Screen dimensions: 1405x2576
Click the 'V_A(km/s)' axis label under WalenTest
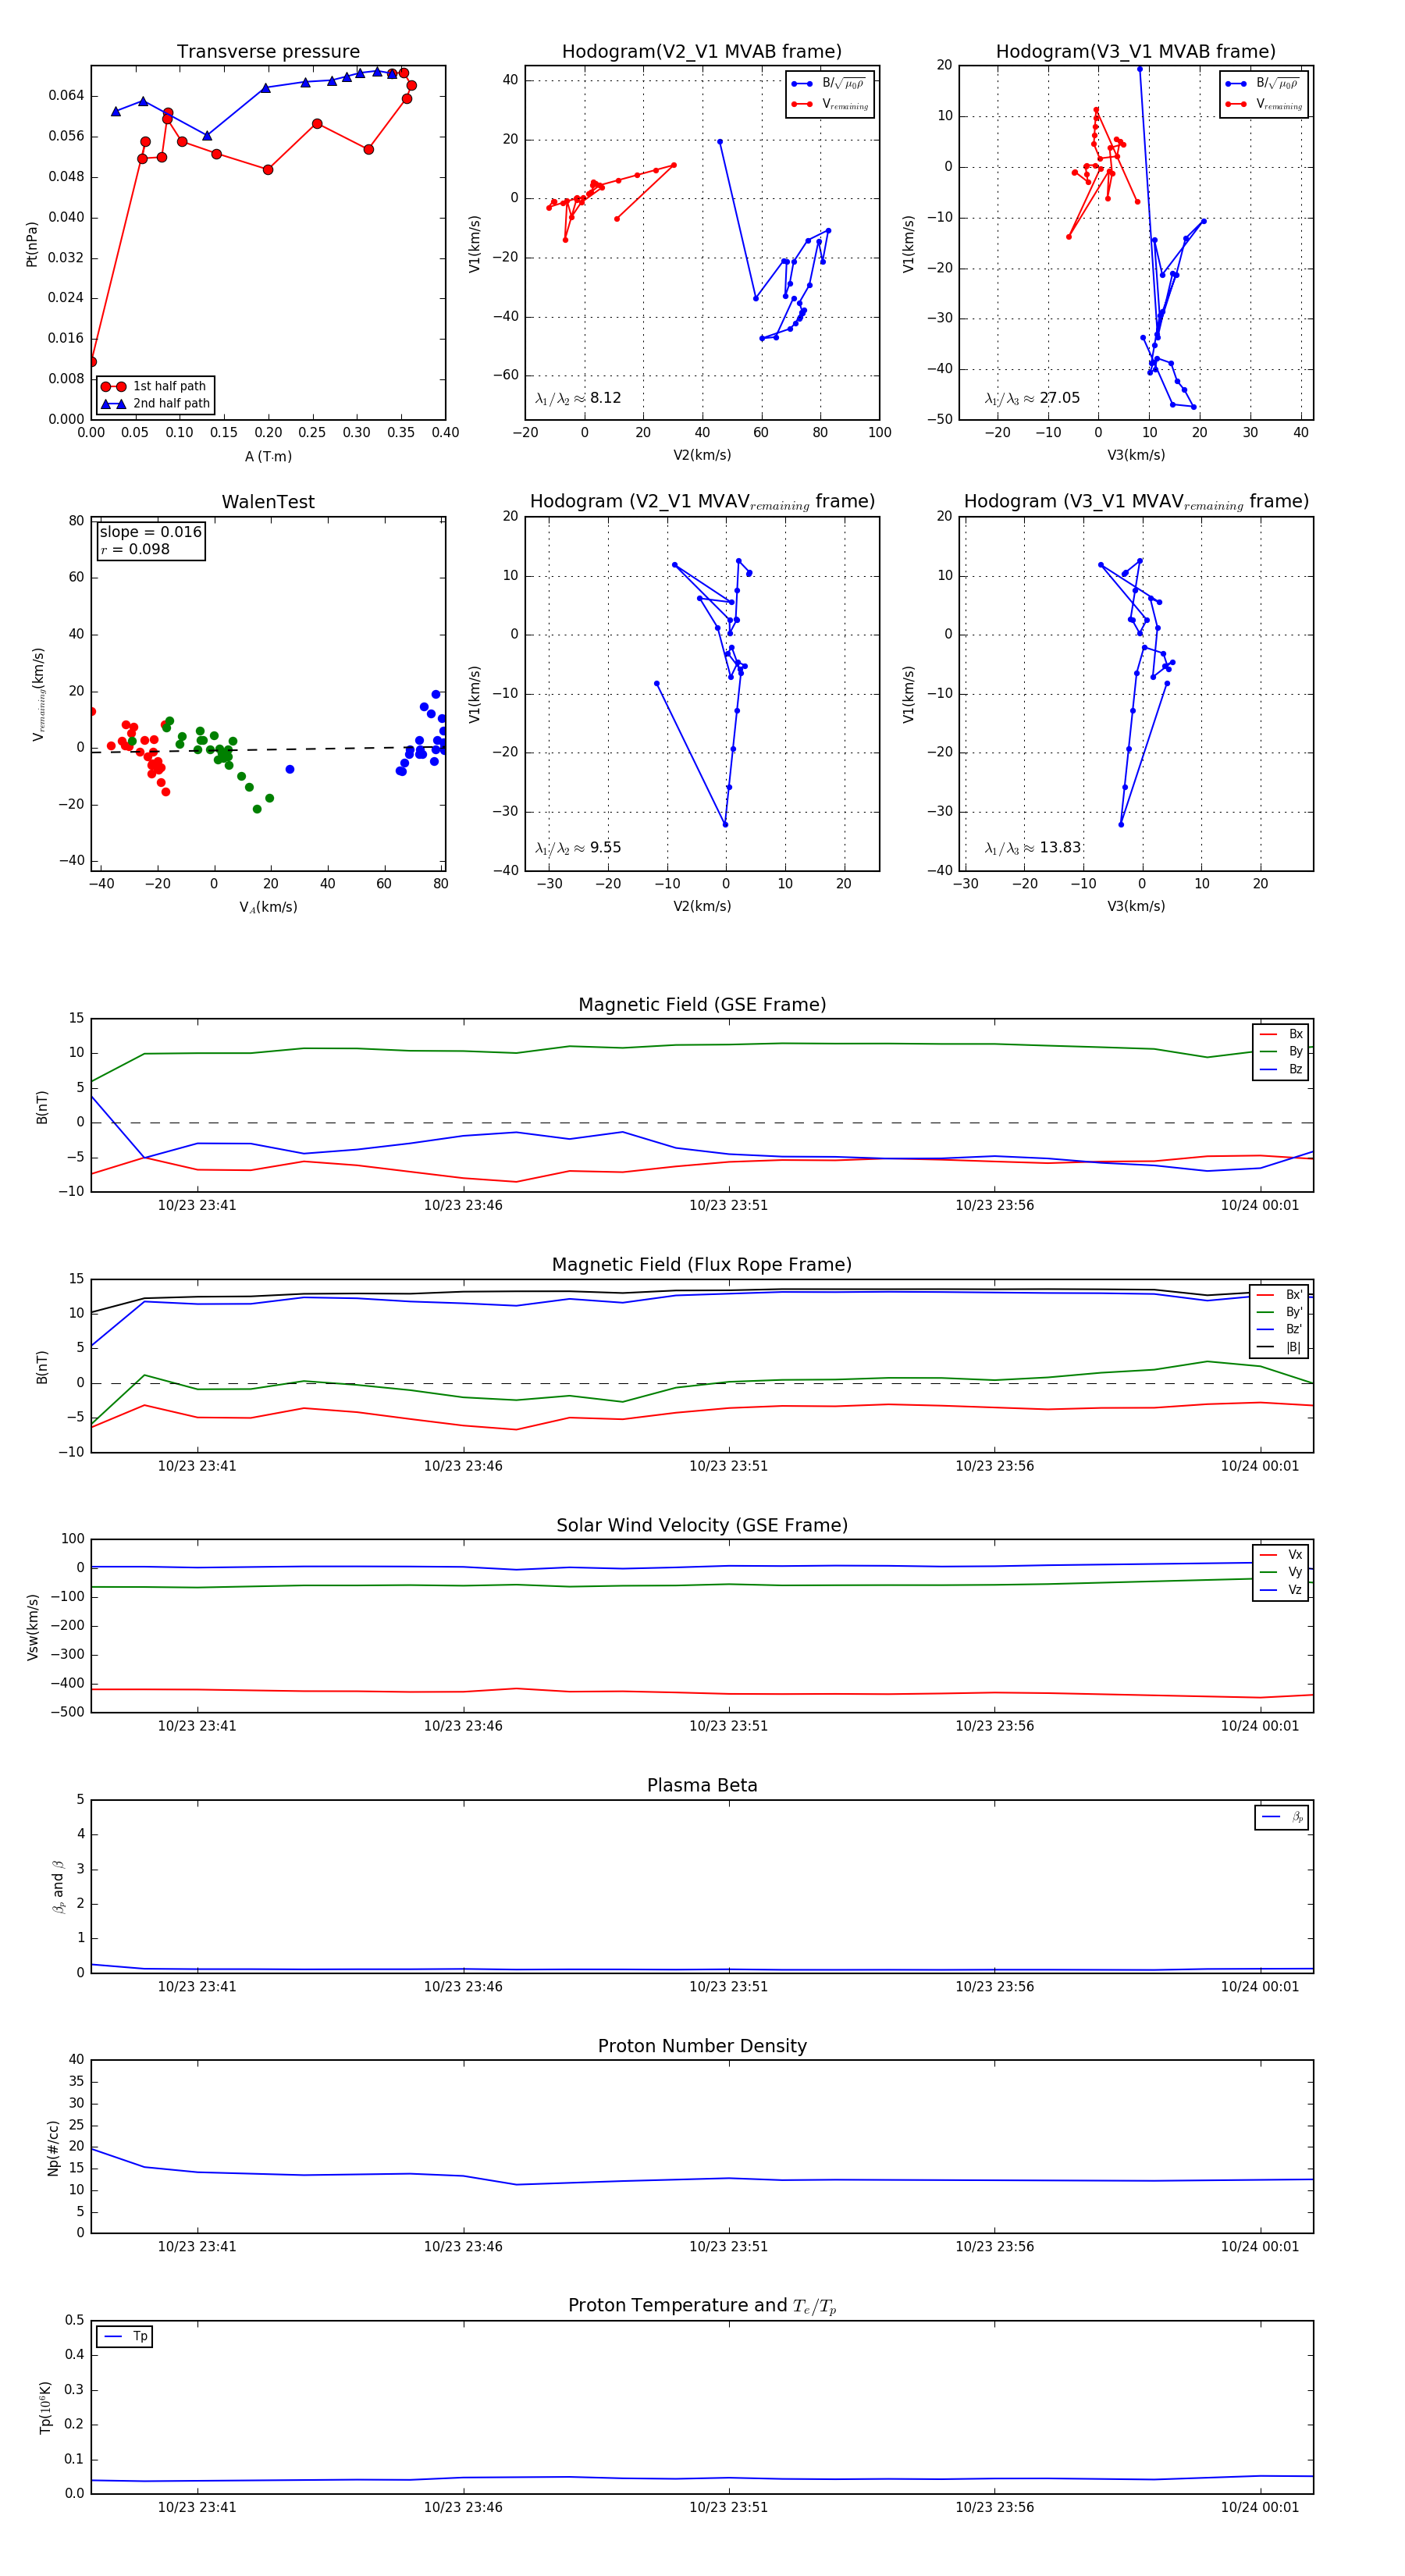pos(268,907)
